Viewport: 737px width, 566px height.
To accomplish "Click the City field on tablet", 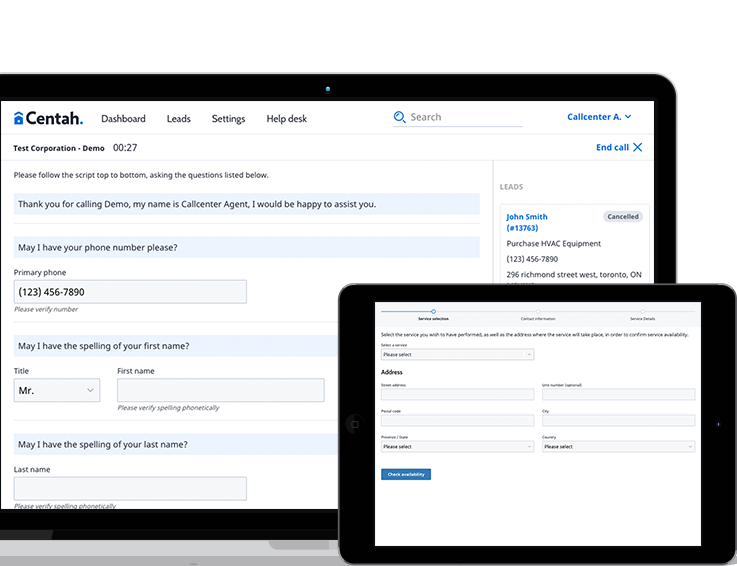I will 619,420.
